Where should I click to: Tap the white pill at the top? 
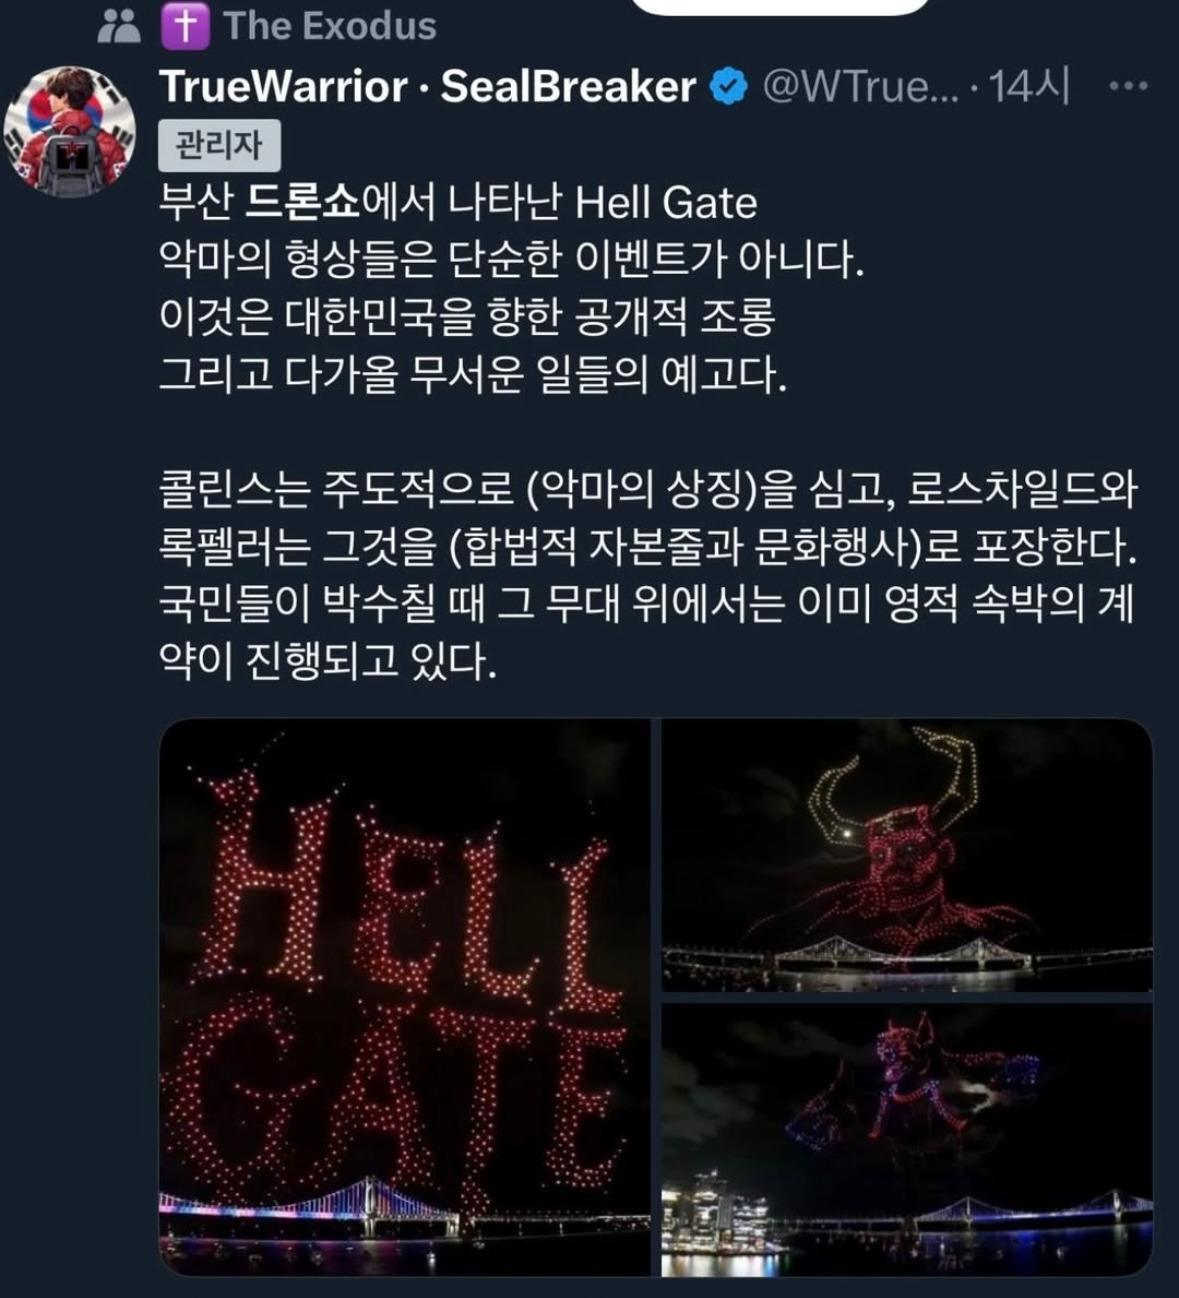tap(781, 6)
